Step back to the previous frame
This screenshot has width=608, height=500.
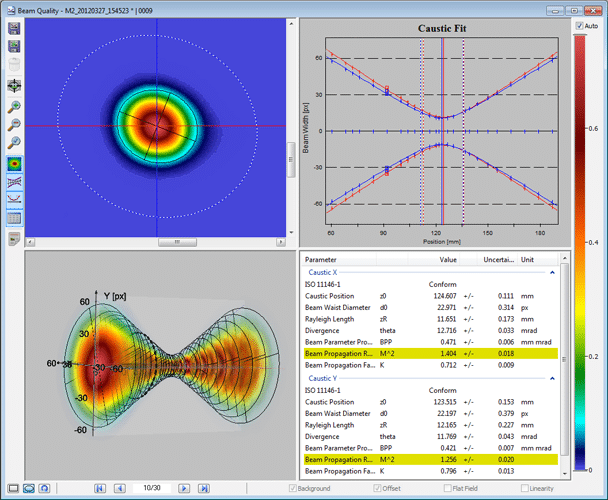[x=119, y=488]
